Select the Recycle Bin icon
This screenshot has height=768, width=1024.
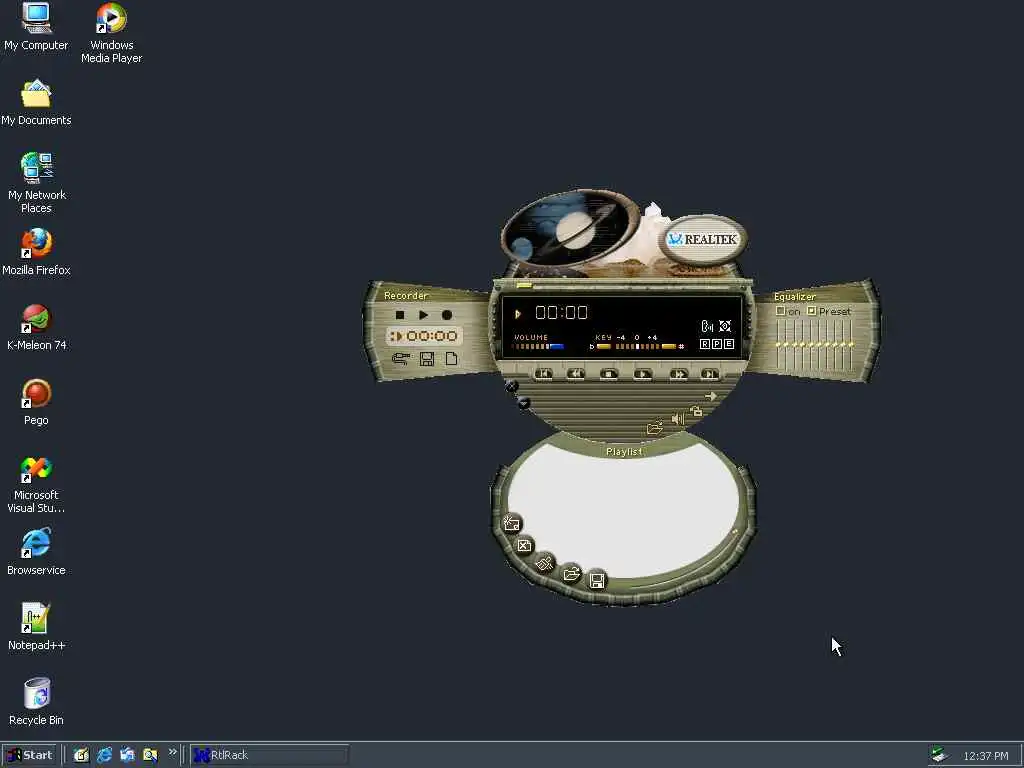(37, 701)
